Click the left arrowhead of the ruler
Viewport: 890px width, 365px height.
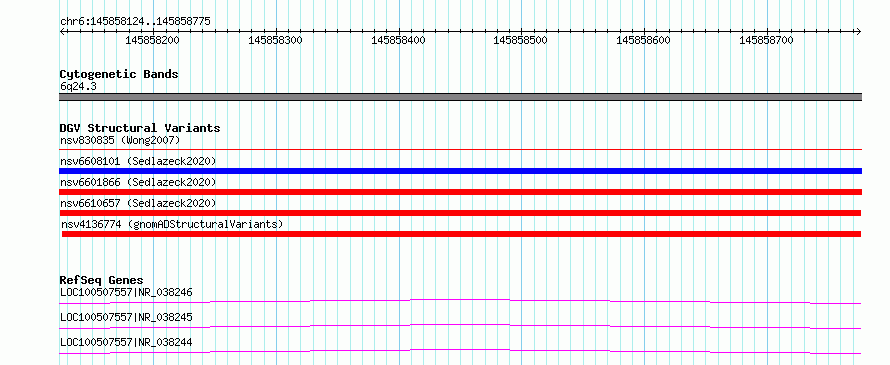point(63,31)
